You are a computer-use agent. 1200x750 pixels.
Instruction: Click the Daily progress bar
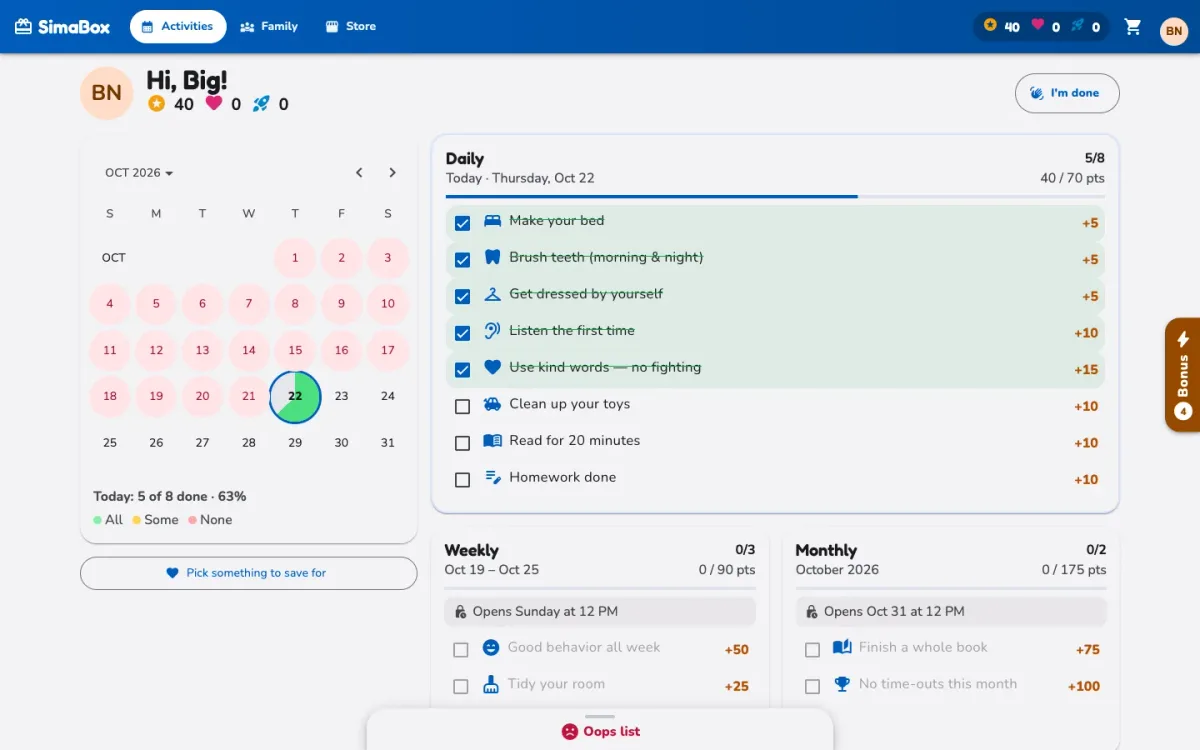pos(776,196)
